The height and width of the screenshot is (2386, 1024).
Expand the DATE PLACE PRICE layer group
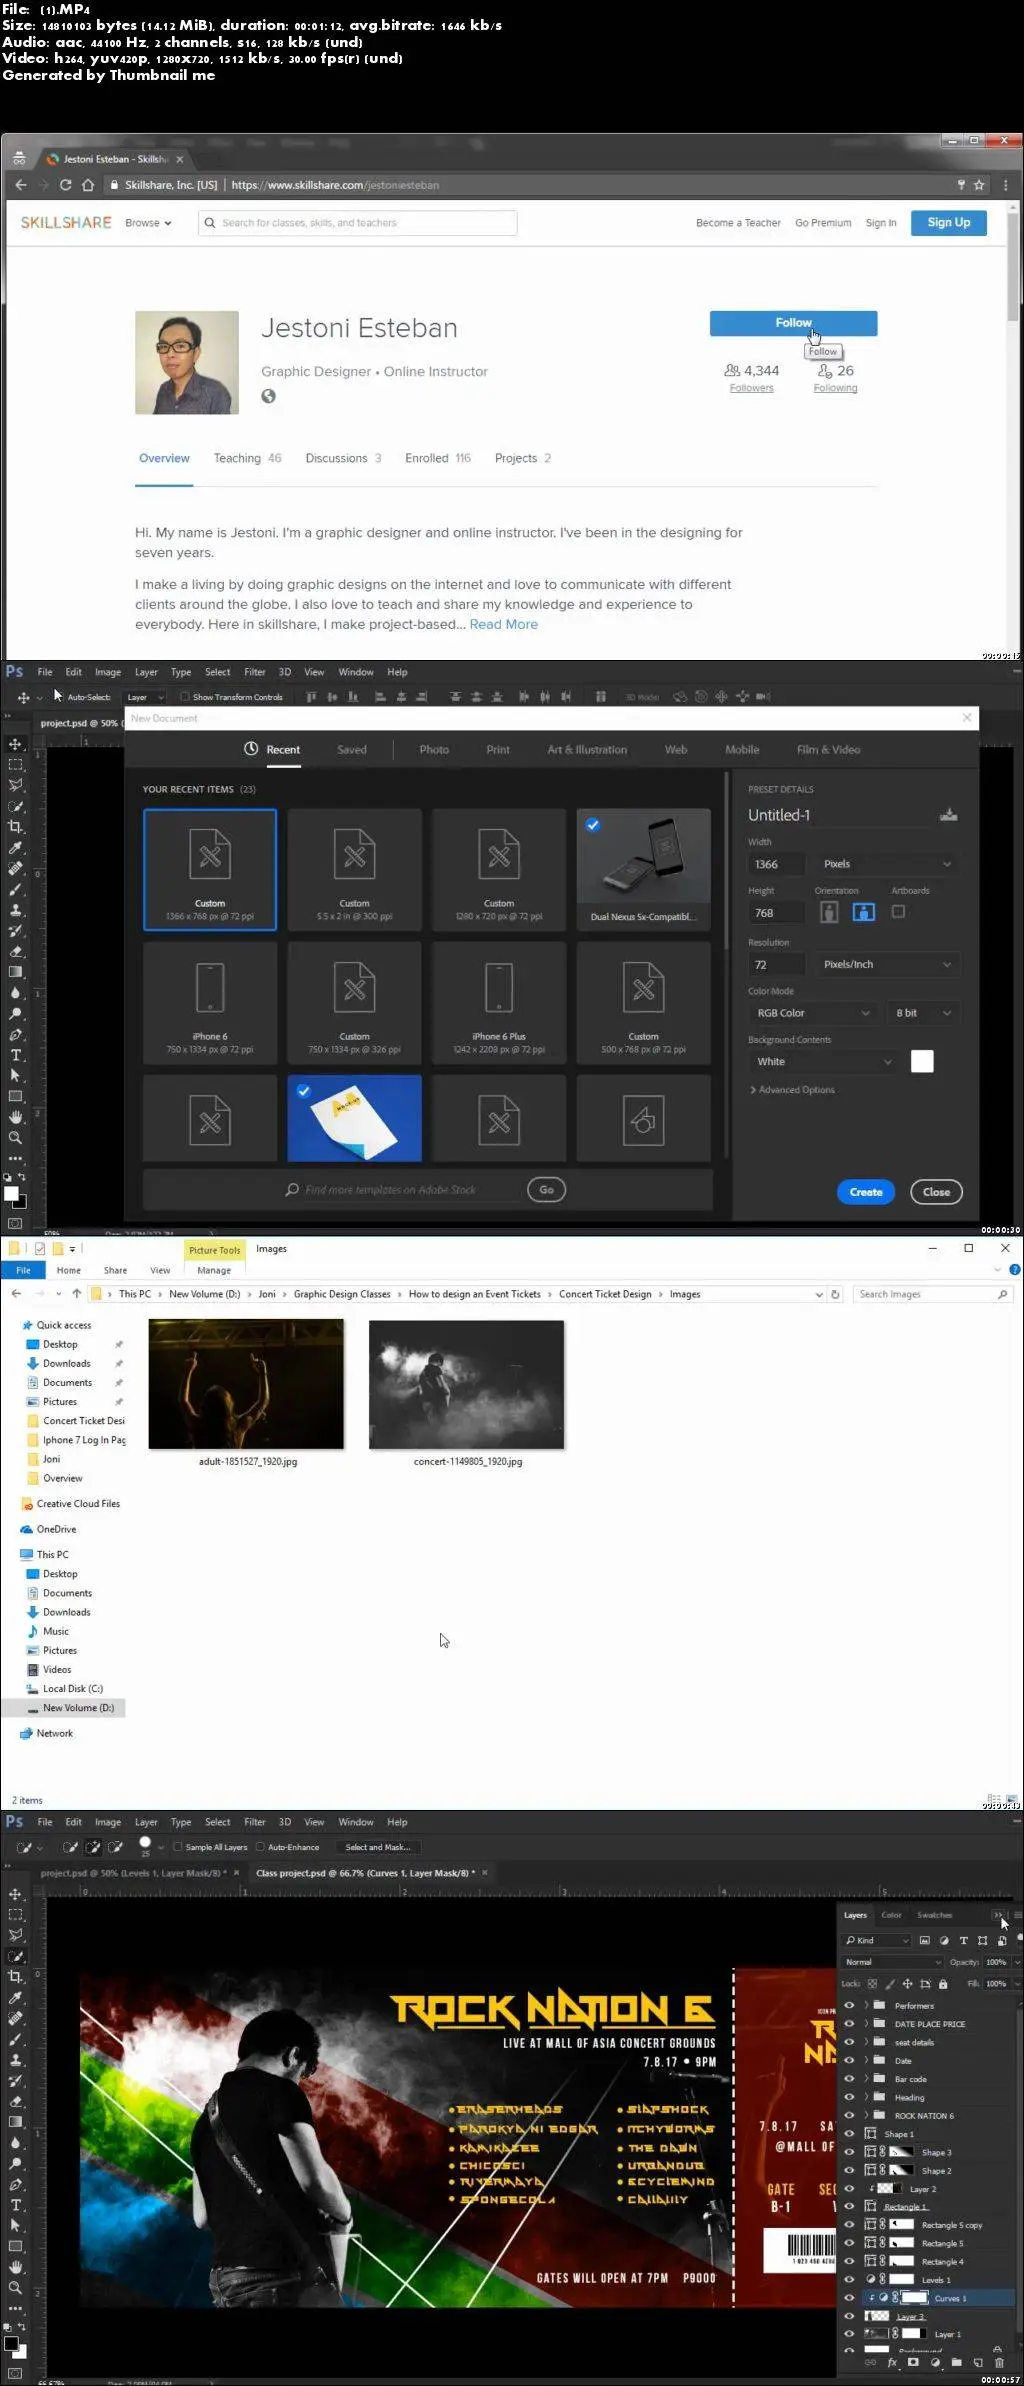pyautogui.click(x=866, y=2024)
